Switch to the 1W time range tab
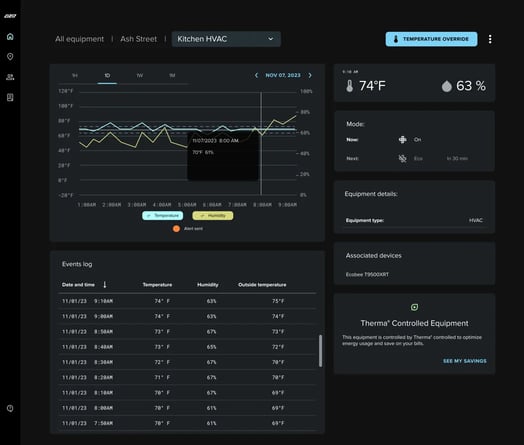This screenshot has height=445, width=524. tap(140, 76)
